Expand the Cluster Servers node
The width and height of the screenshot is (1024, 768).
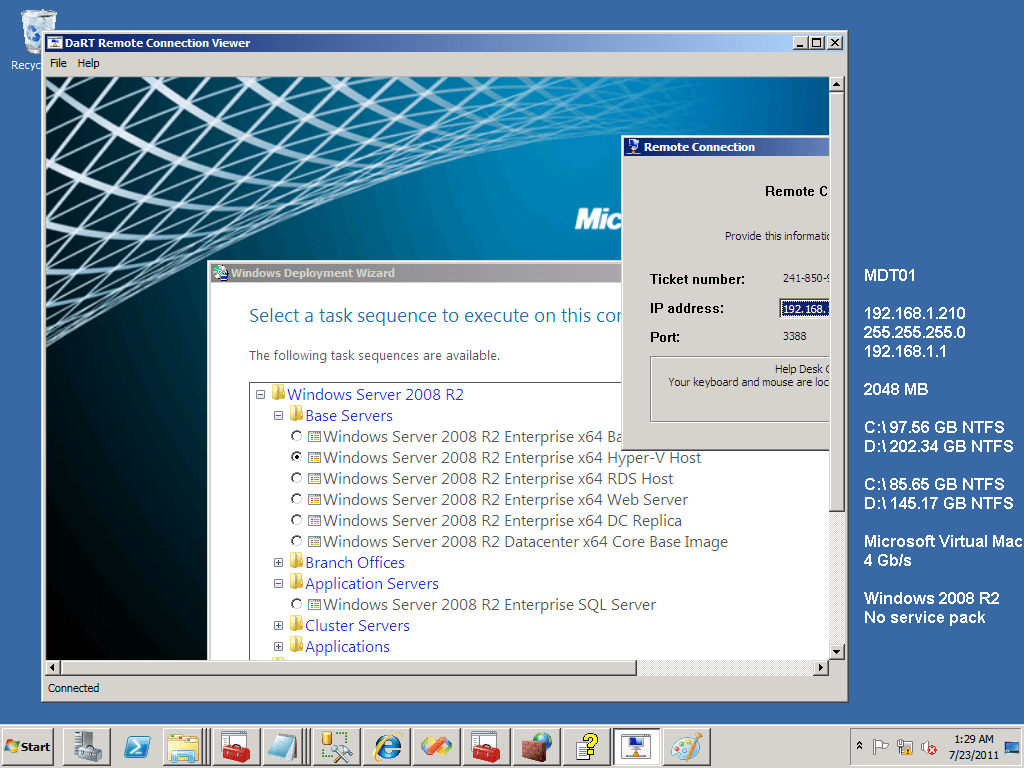[278, 625]
